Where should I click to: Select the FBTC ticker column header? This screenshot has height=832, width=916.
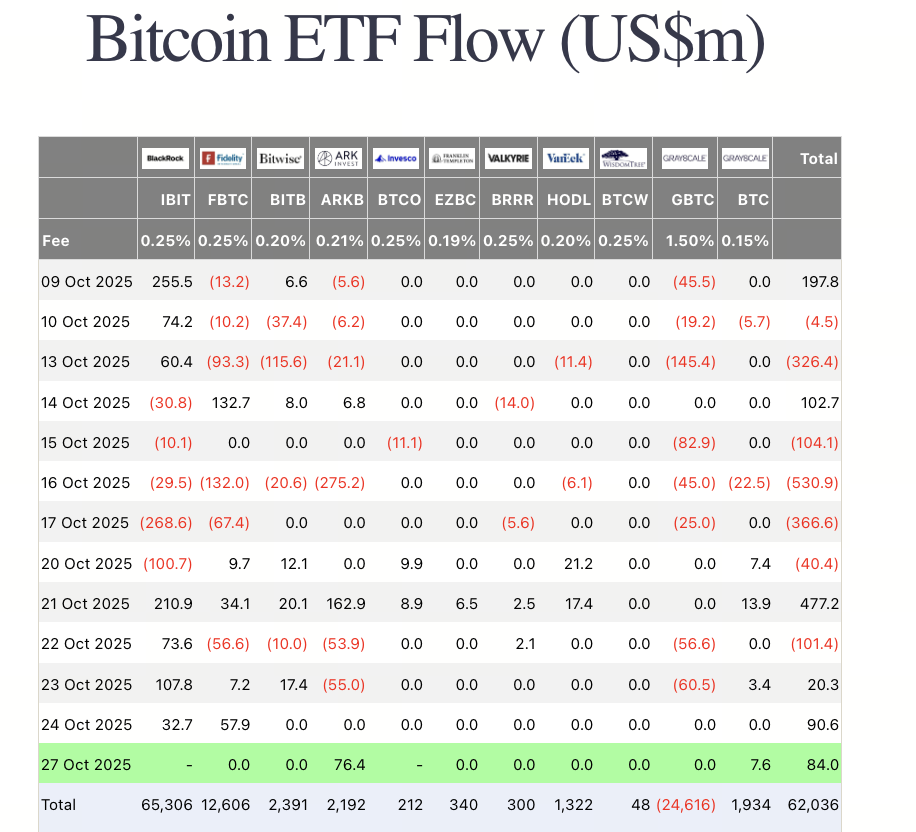pyautogui.click(x=226, y=200)
